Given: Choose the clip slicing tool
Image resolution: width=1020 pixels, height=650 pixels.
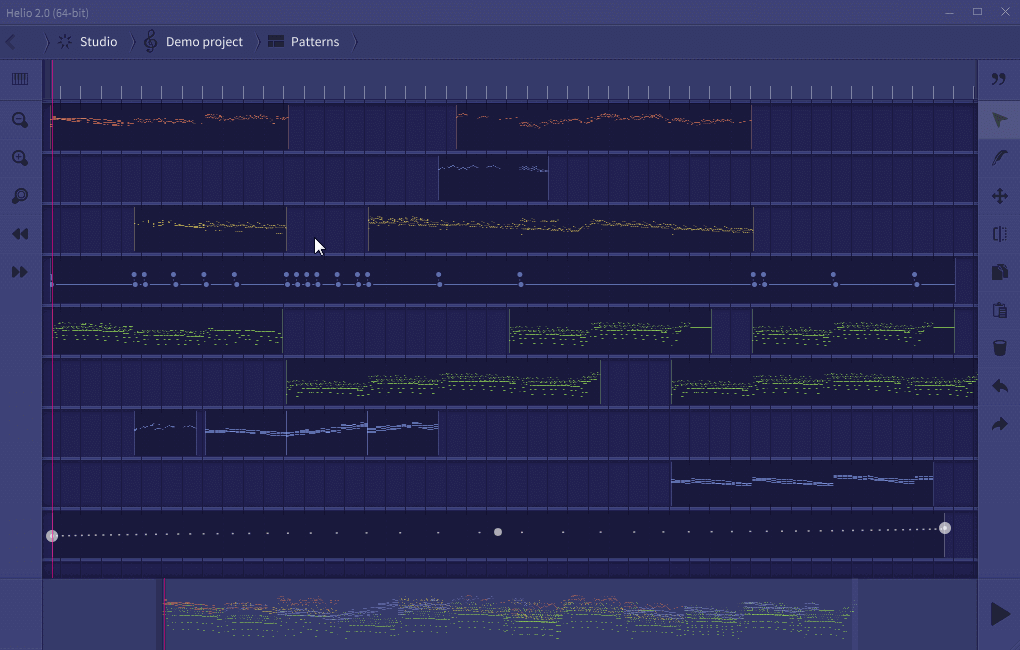Looking at the screenshot, I should 1000,234.
